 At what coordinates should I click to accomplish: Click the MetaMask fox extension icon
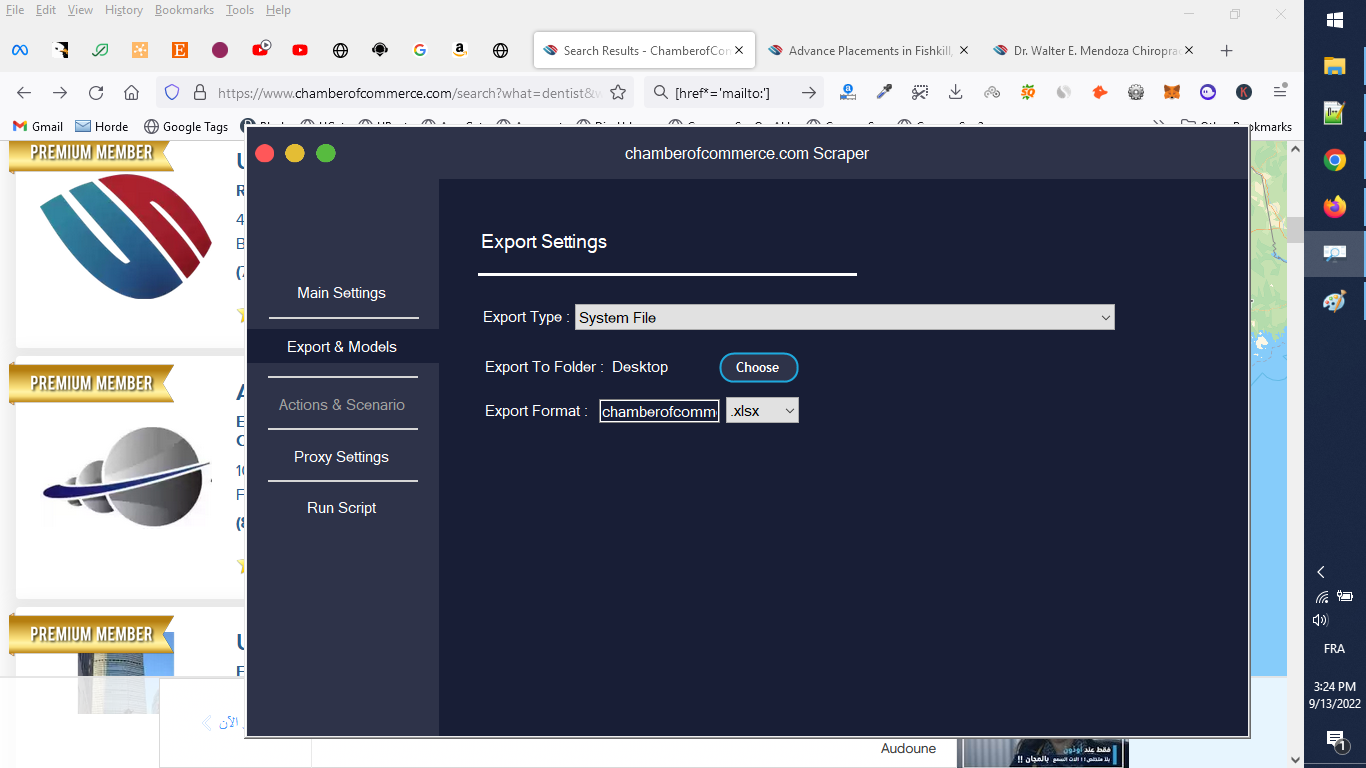coord(1172,92)
